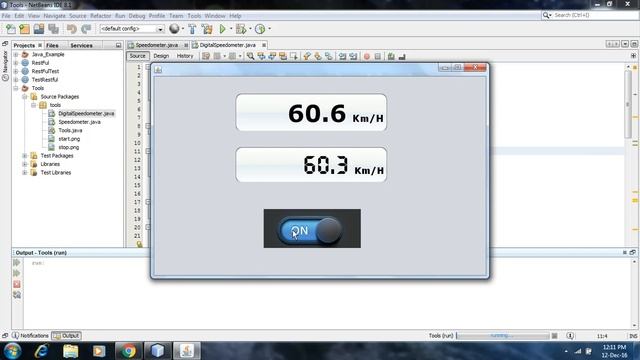Toggle the Design view button
The height and width of the screenshot is (360, 640).
[161, 56]
